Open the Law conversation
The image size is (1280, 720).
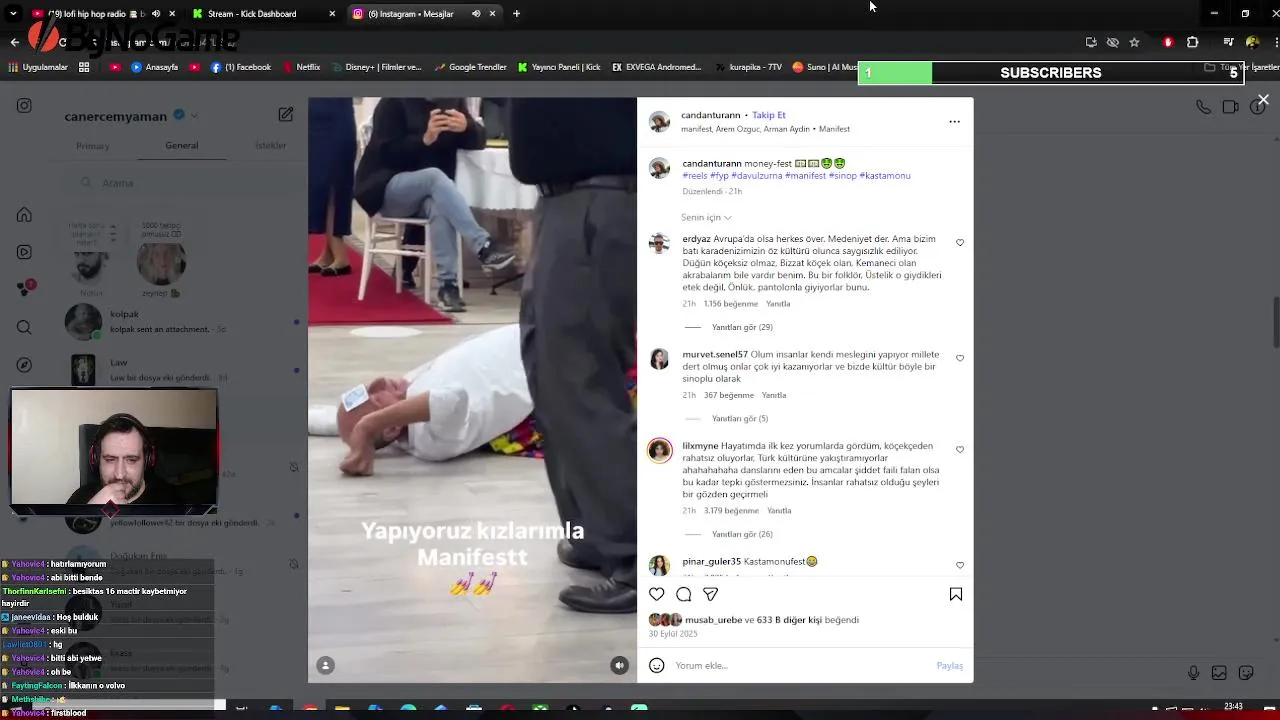click(x=180, y=370)
